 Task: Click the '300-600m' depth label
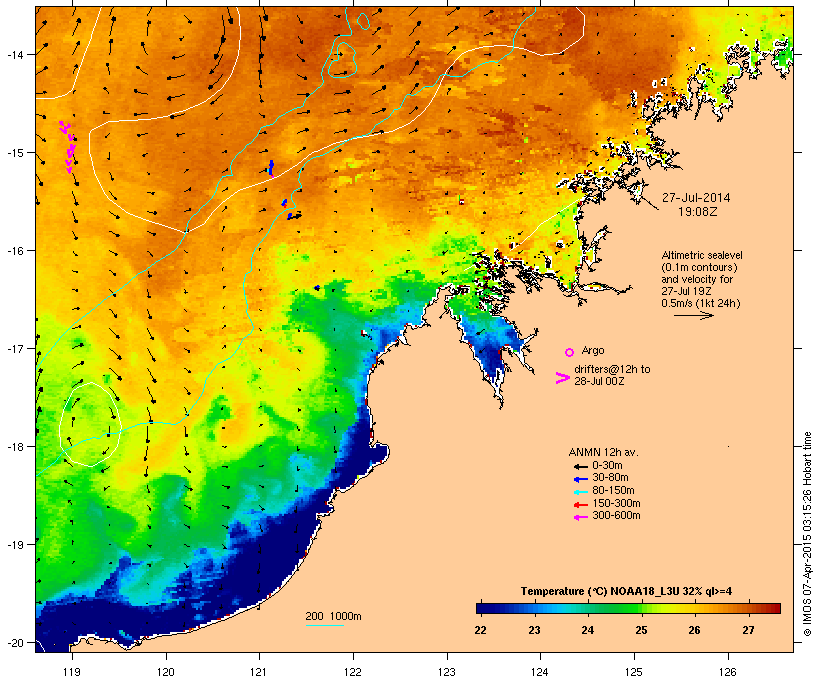point(616,516)
